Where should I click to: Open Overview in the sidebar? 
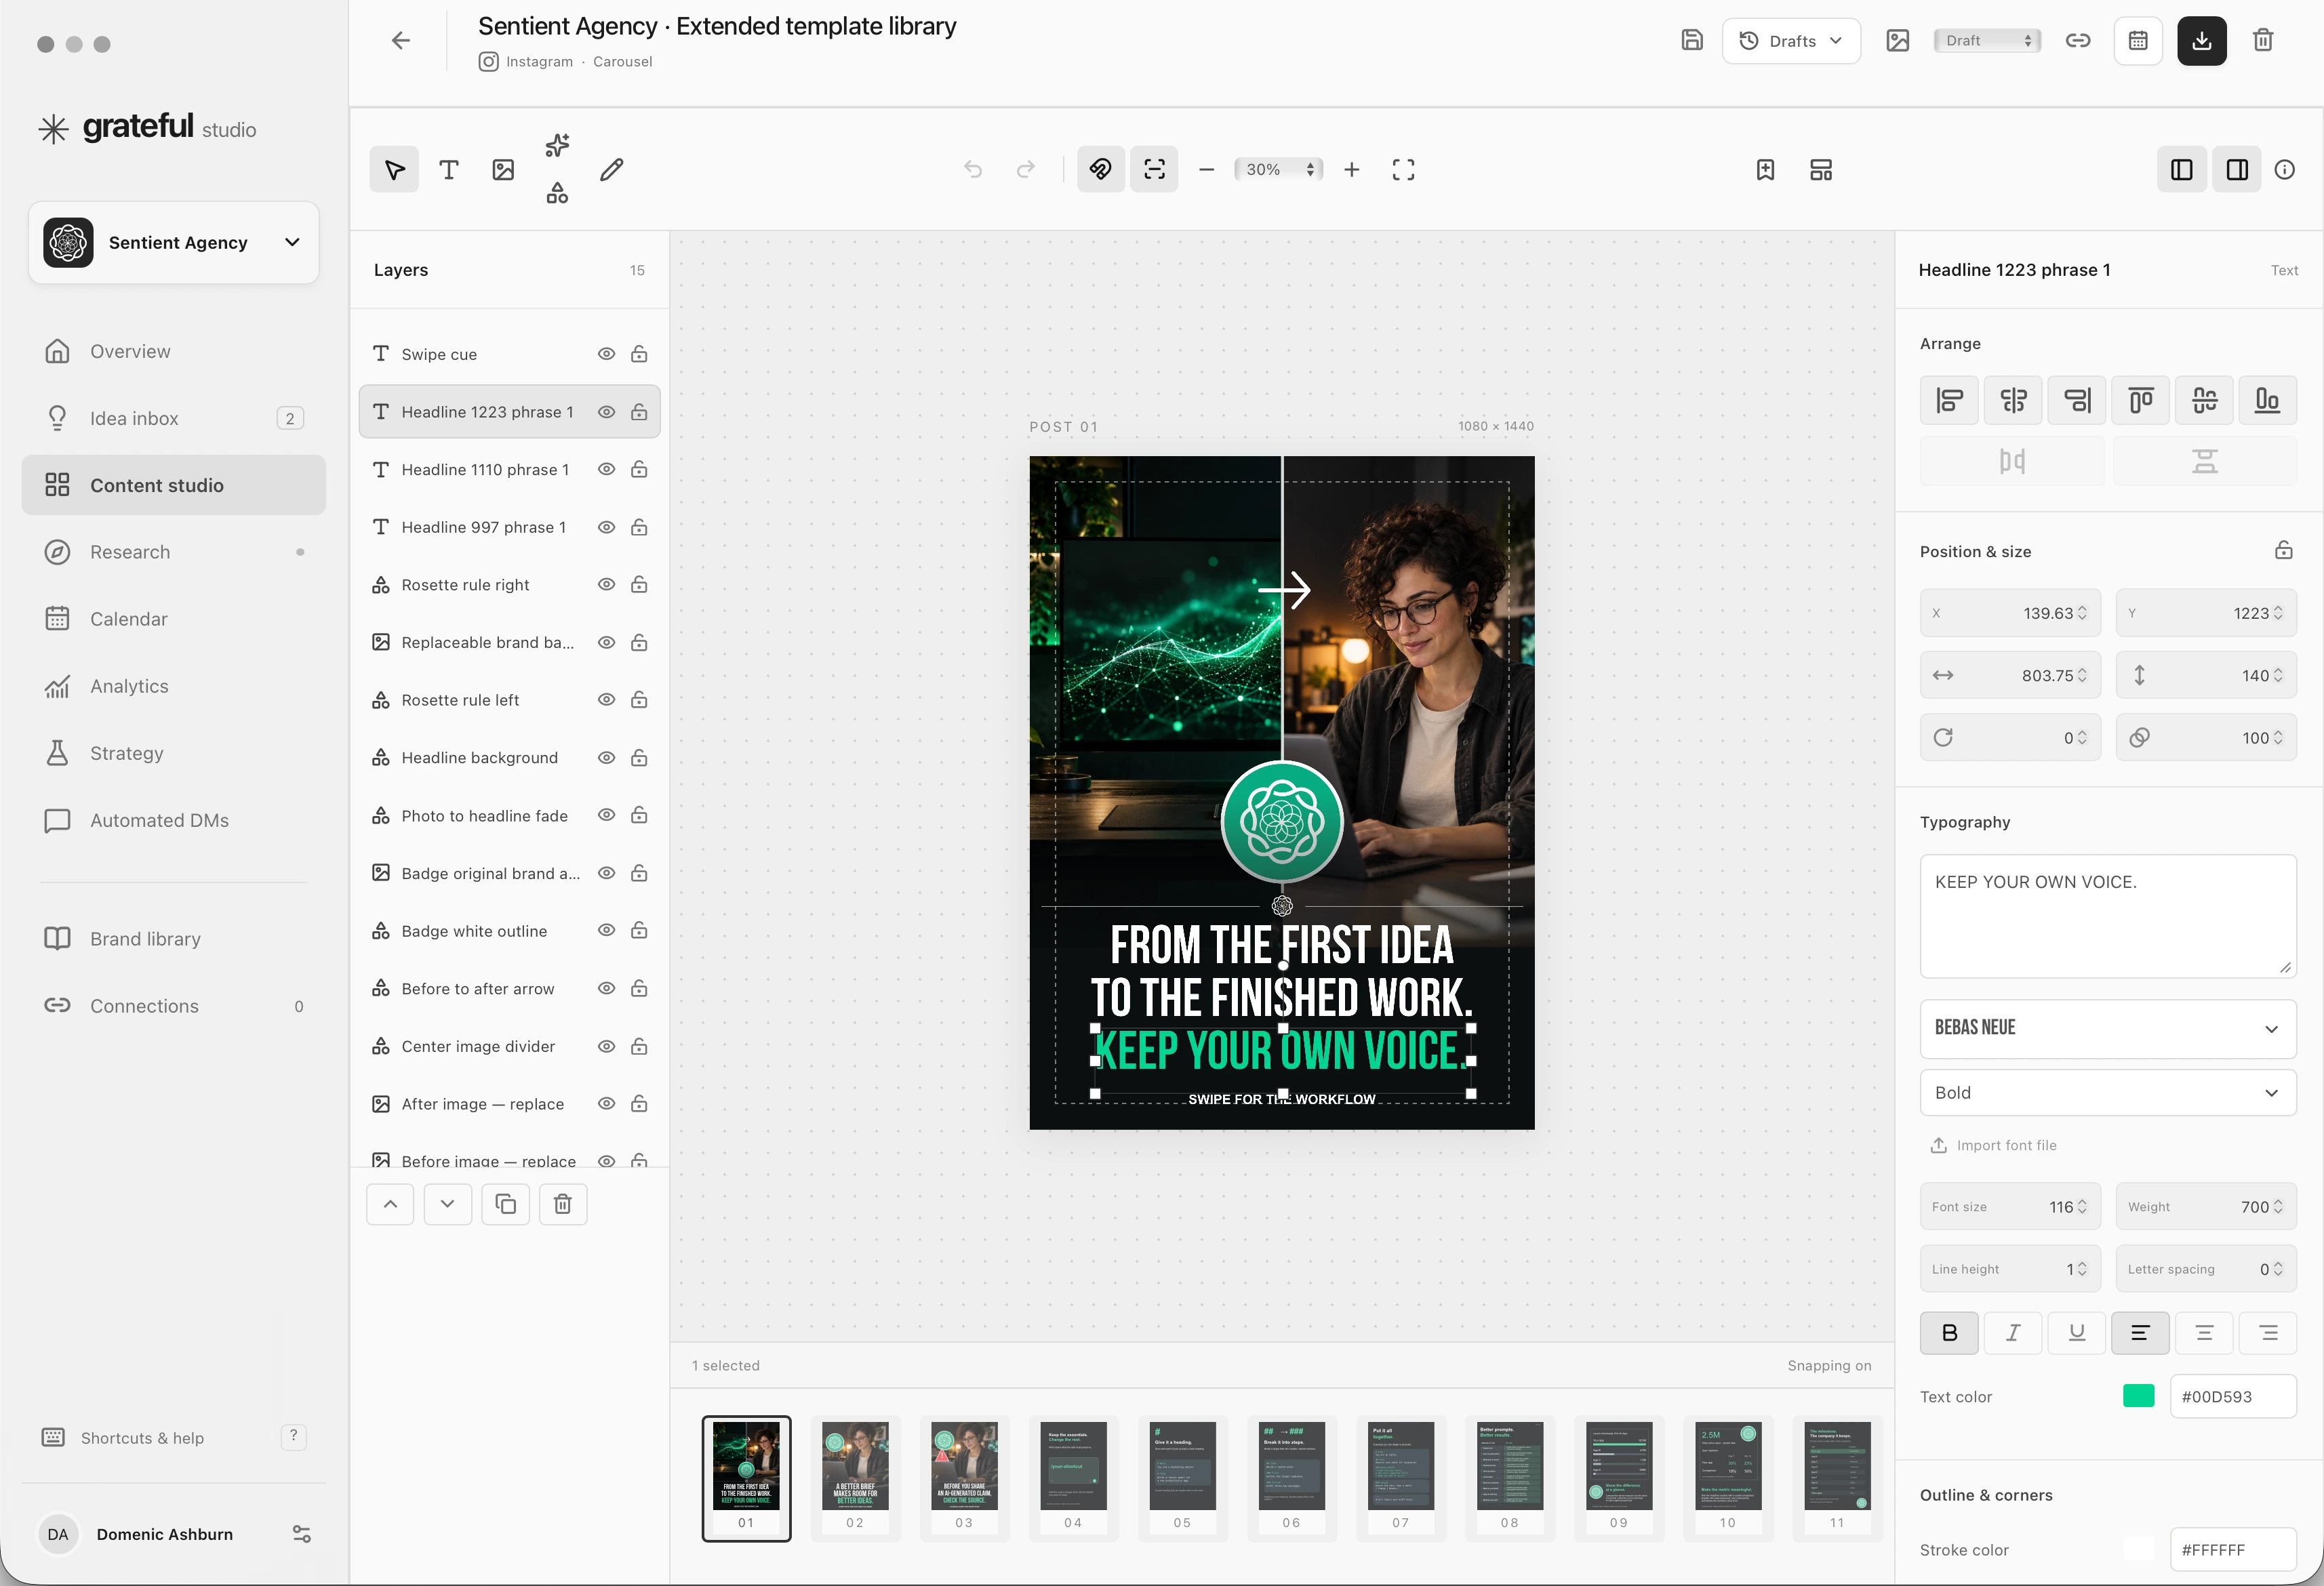174,351
